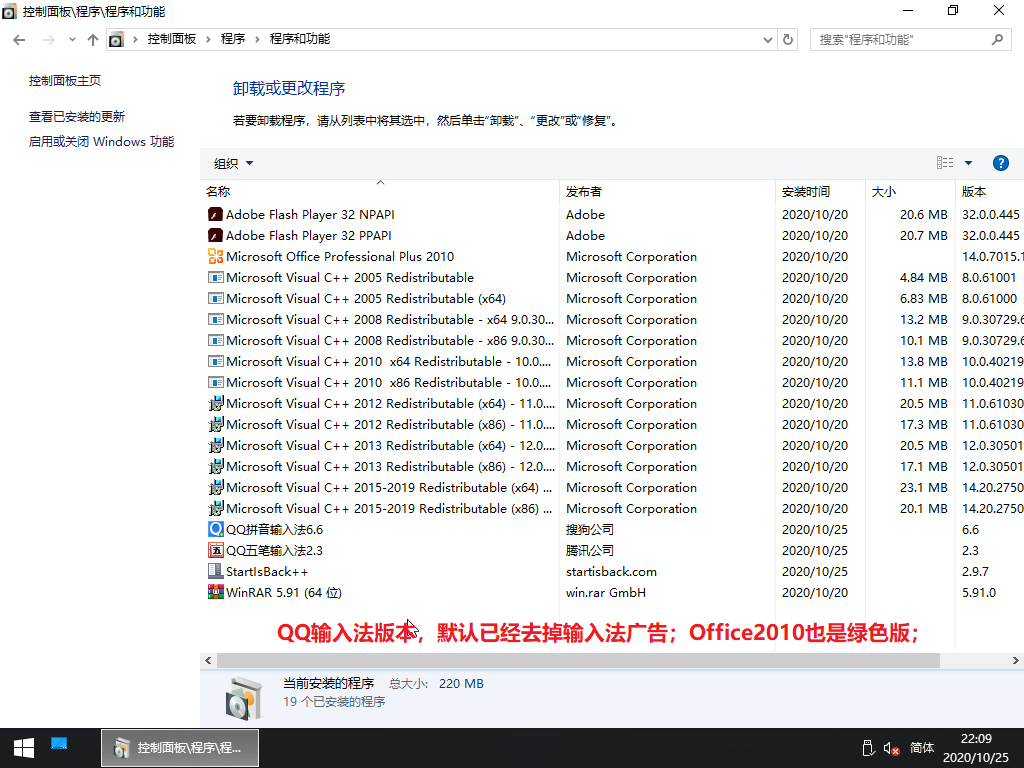Viewport: 1024px width, 768px height.
Task: Sort by 安装时间 column header
Action: tap(820, 191)
